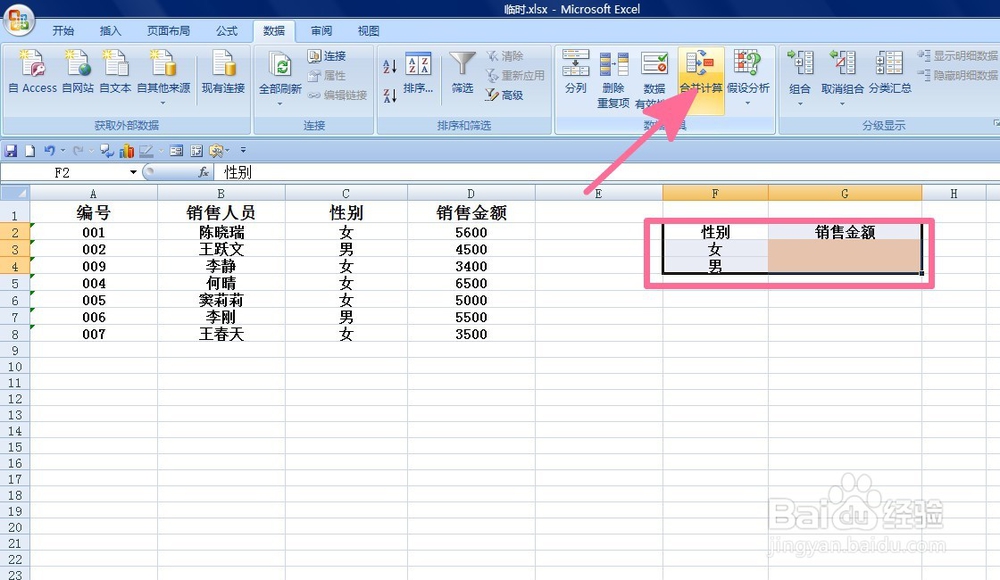Select the 编号 header cell
Viewport: 1000px width, 580px height.
[x=94, y=213]
